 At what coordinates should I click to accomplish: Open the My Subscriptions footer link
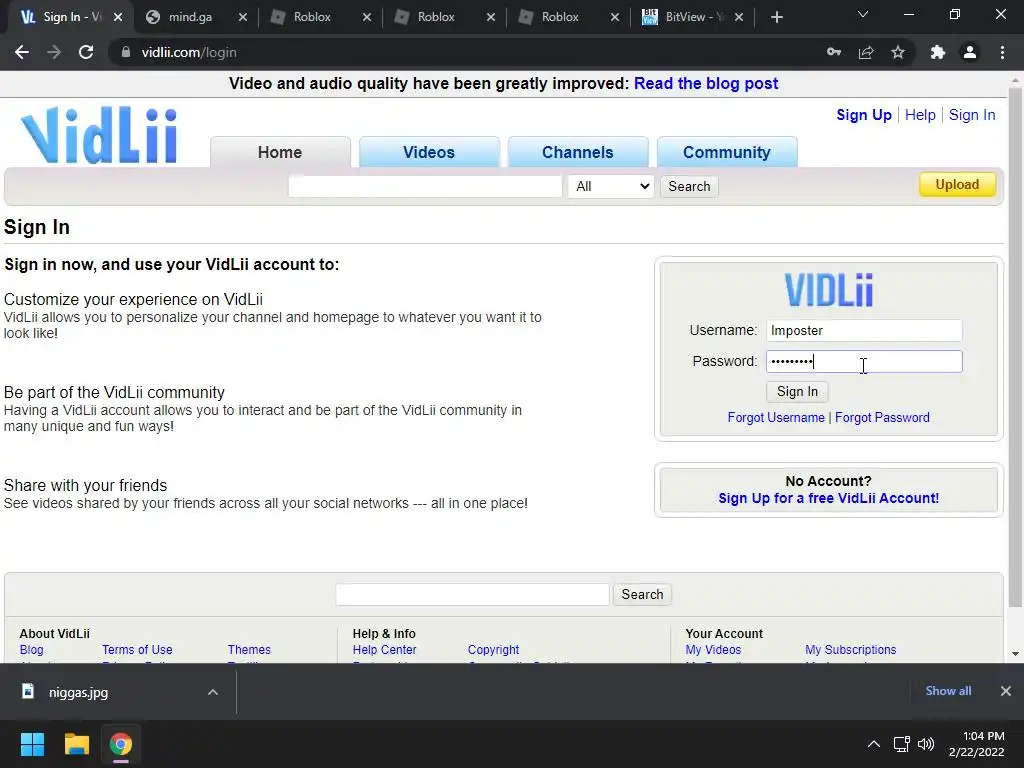[850, 650]
